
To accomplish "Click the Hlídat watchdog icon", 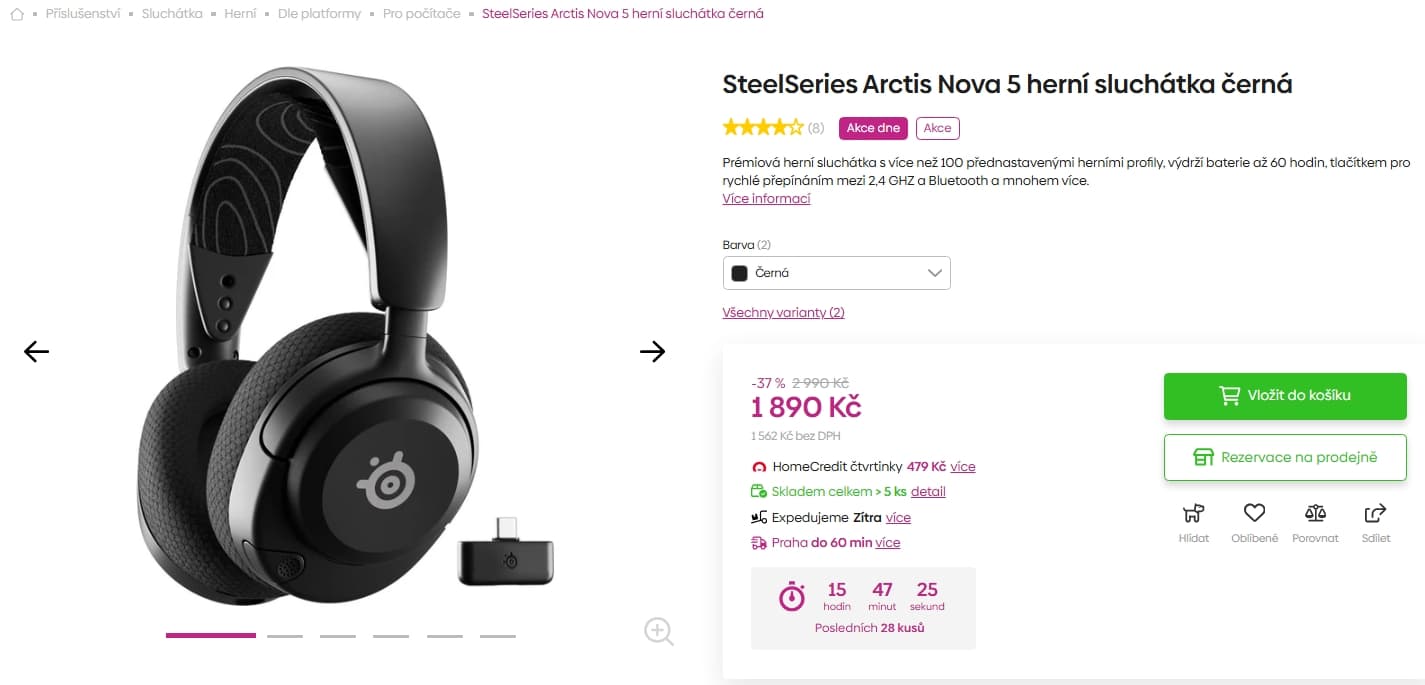I will (x=1193, y=514).
